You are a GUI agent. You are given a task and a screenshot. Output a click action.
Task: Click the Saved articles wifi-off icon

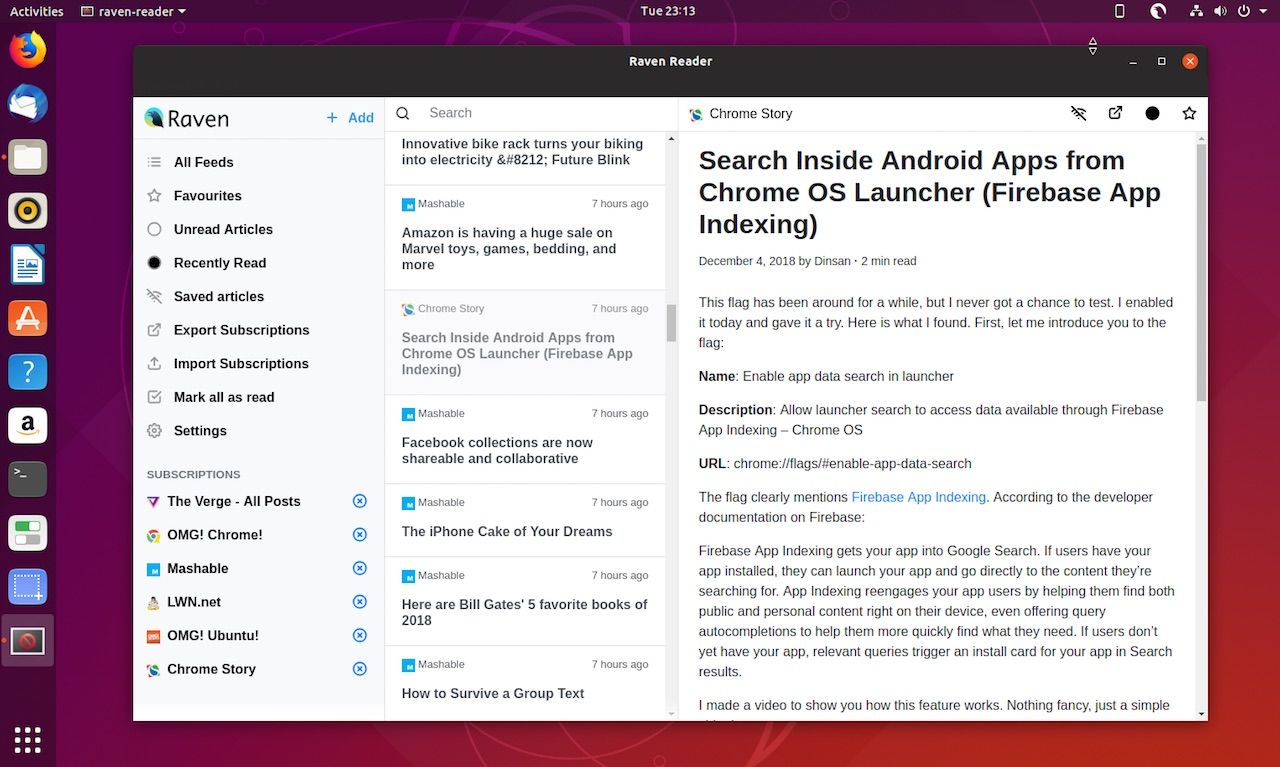click(154, 296)
